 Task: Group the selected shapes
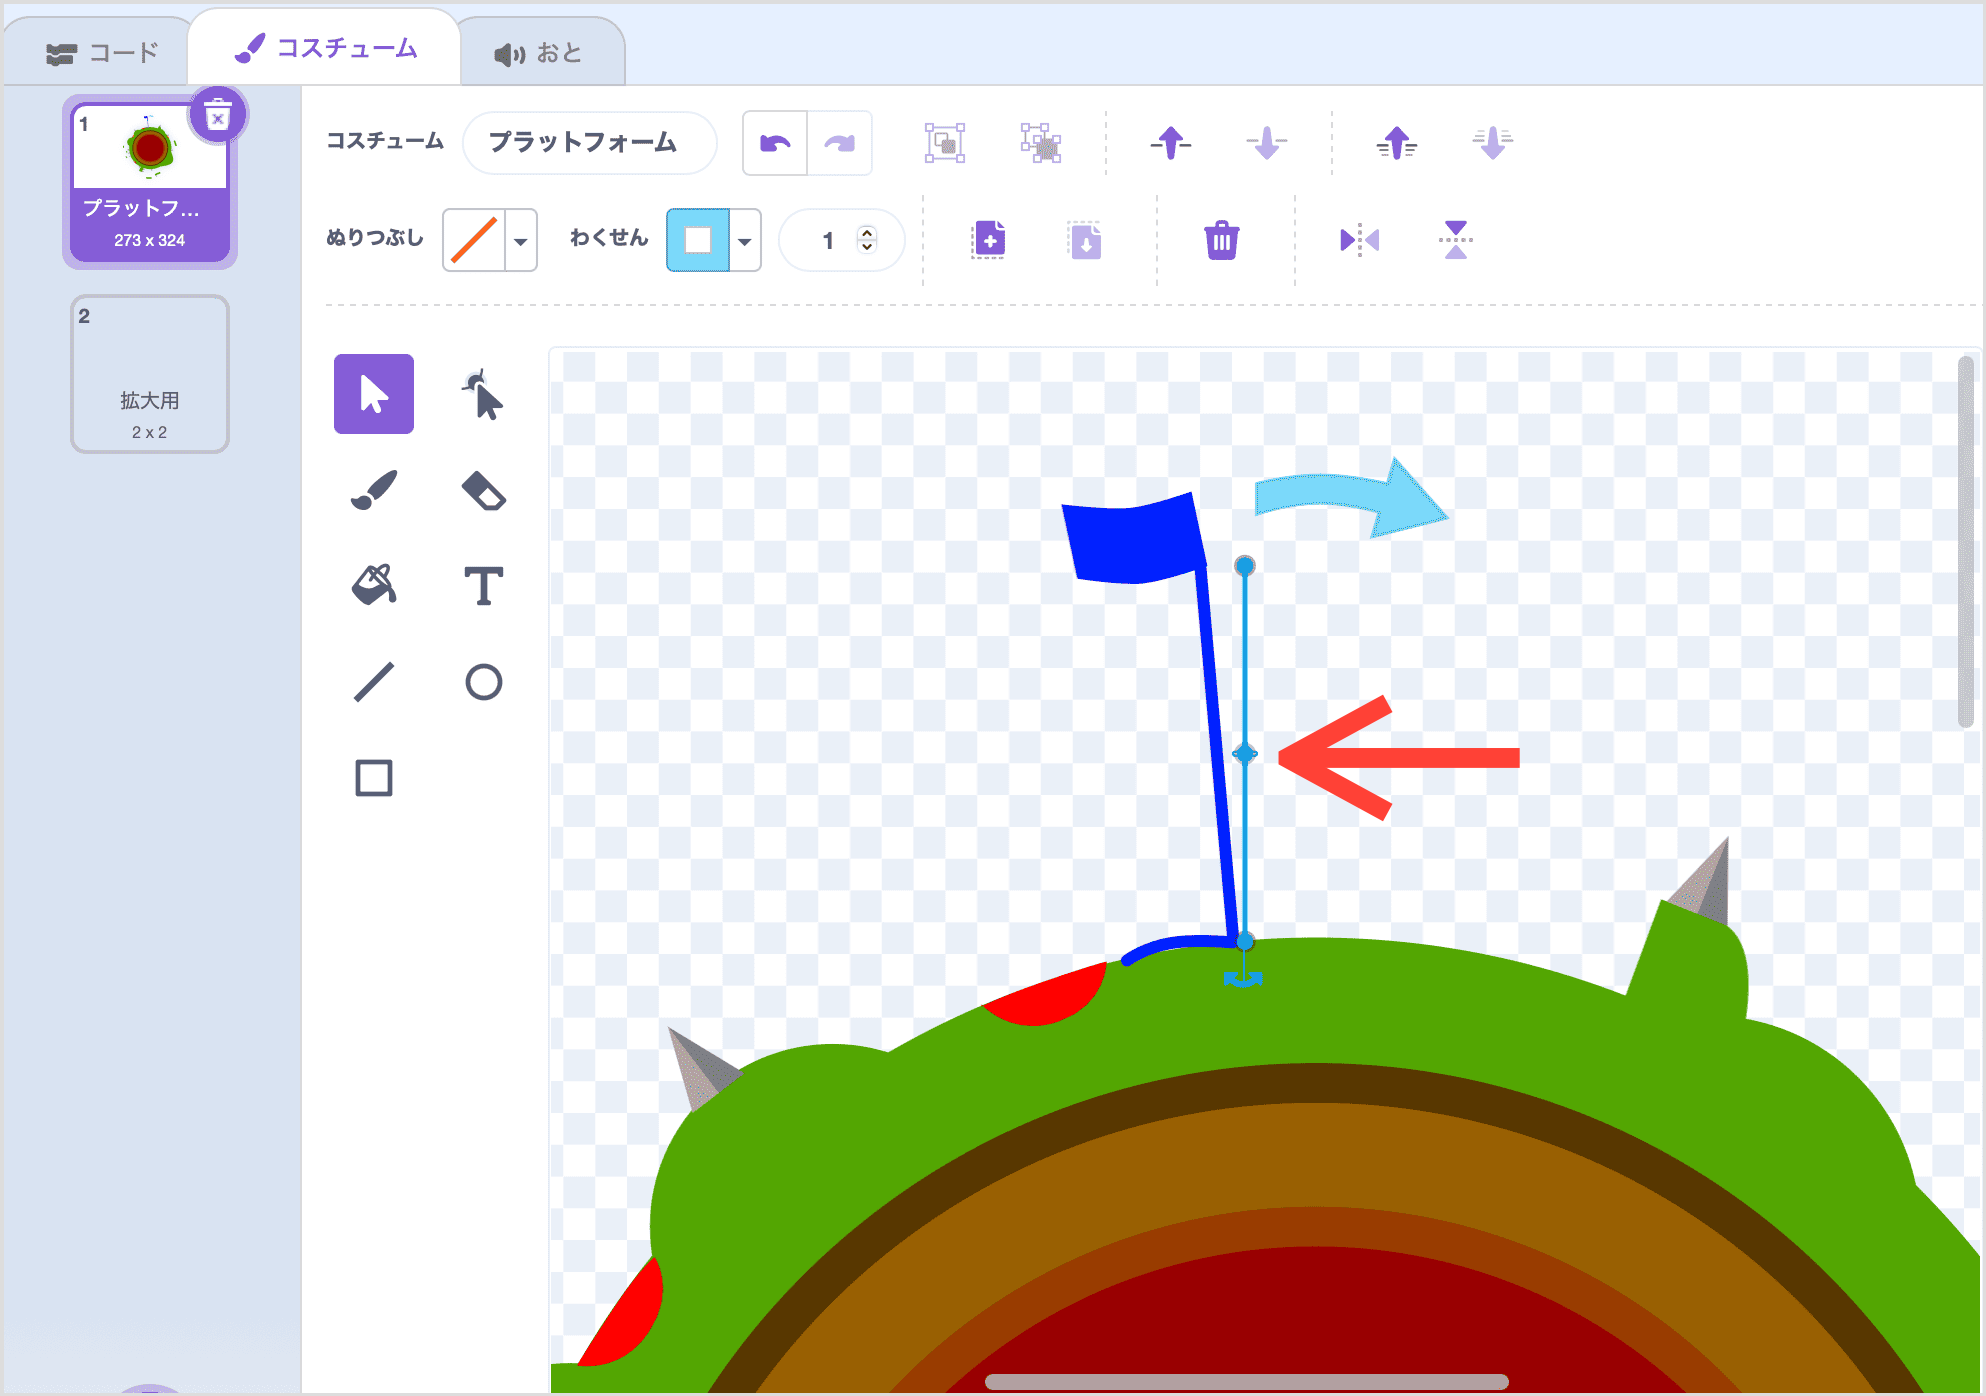click(x=944, y=142)
